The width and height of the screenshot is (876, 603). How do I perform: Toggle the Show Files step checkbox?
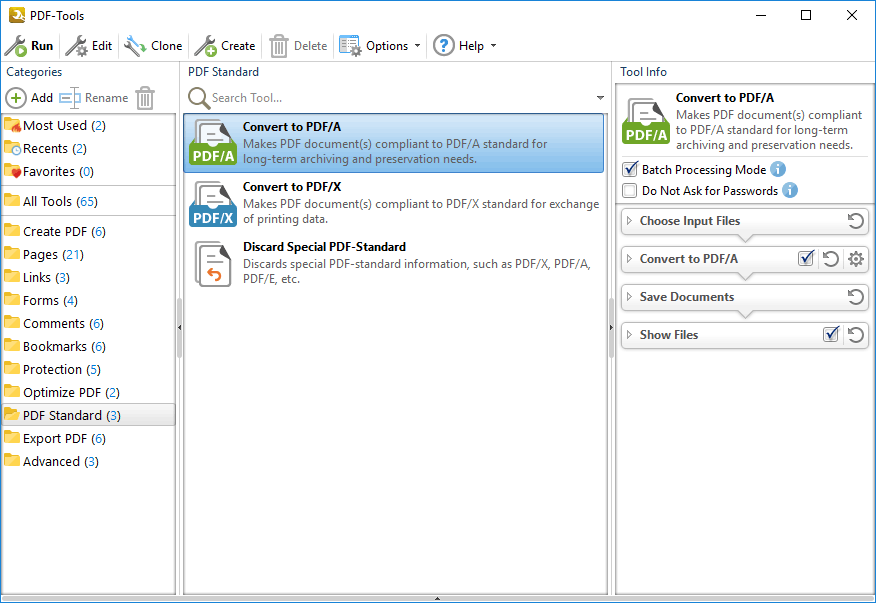pos(831,334)
